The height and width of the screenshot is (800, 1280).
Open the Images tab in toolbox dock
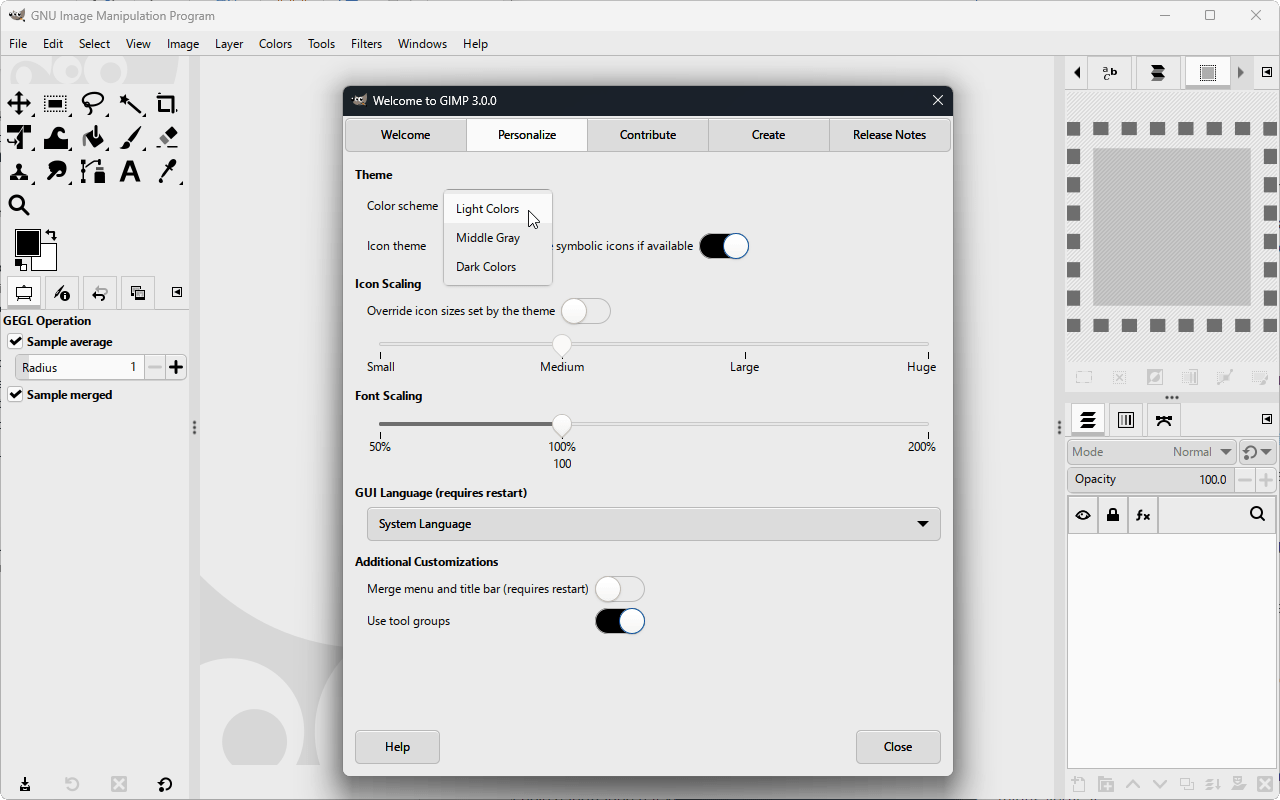point(138,293)
